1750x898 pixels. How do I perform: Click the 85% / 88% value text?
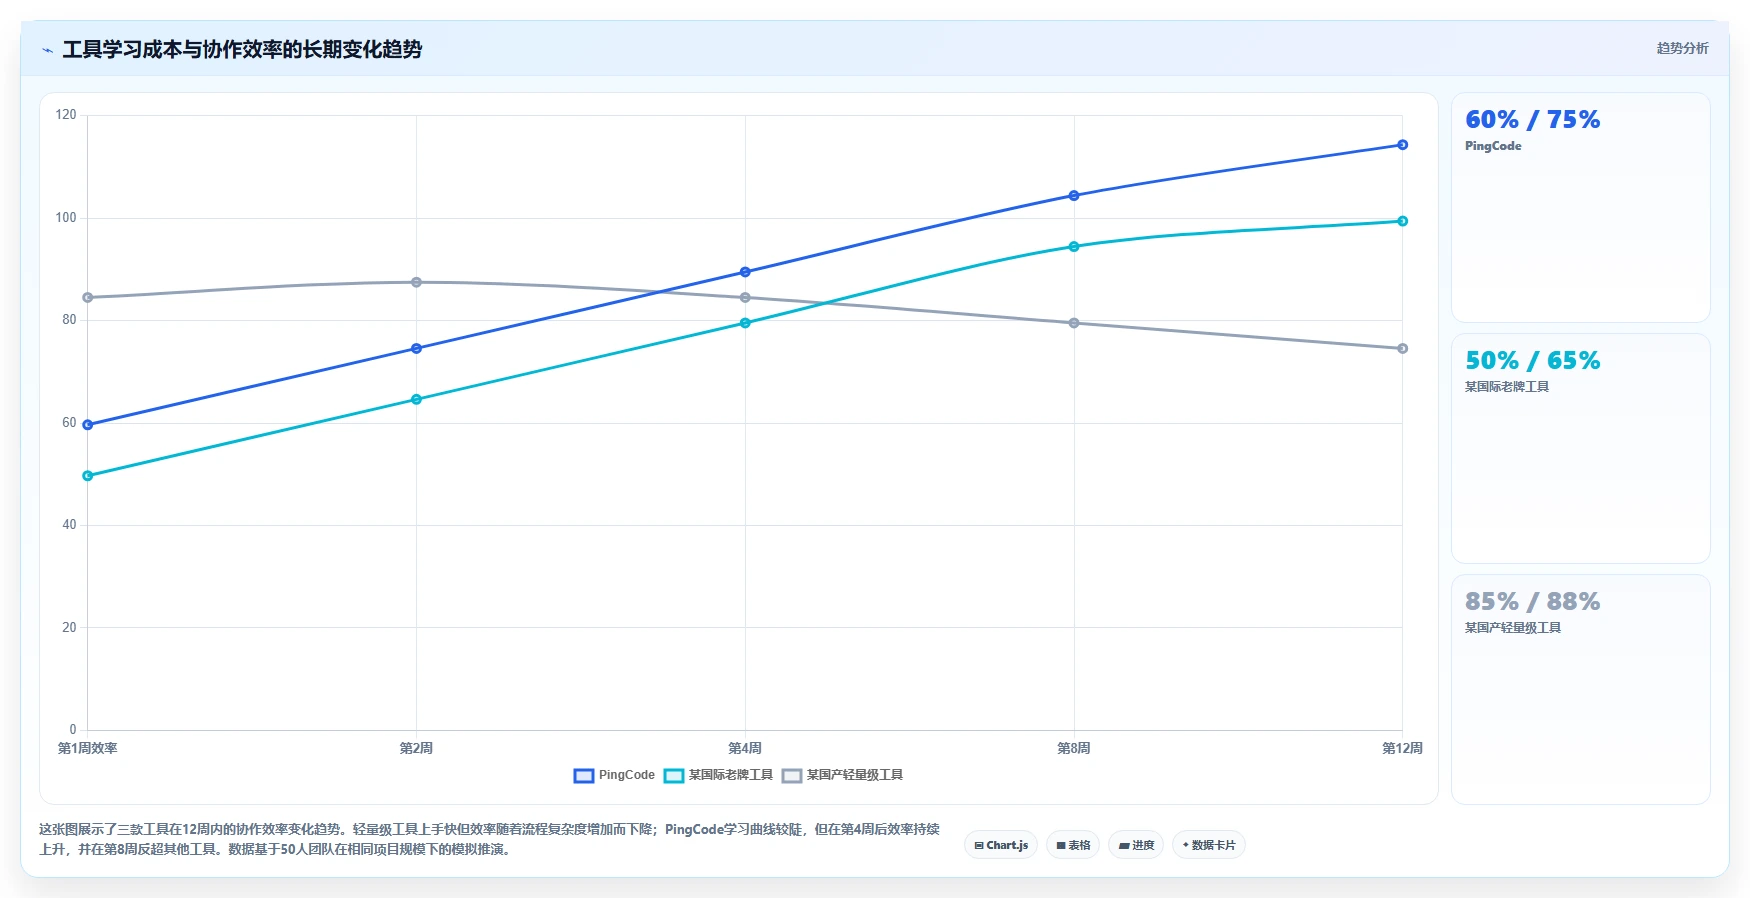coord(1532,602)
